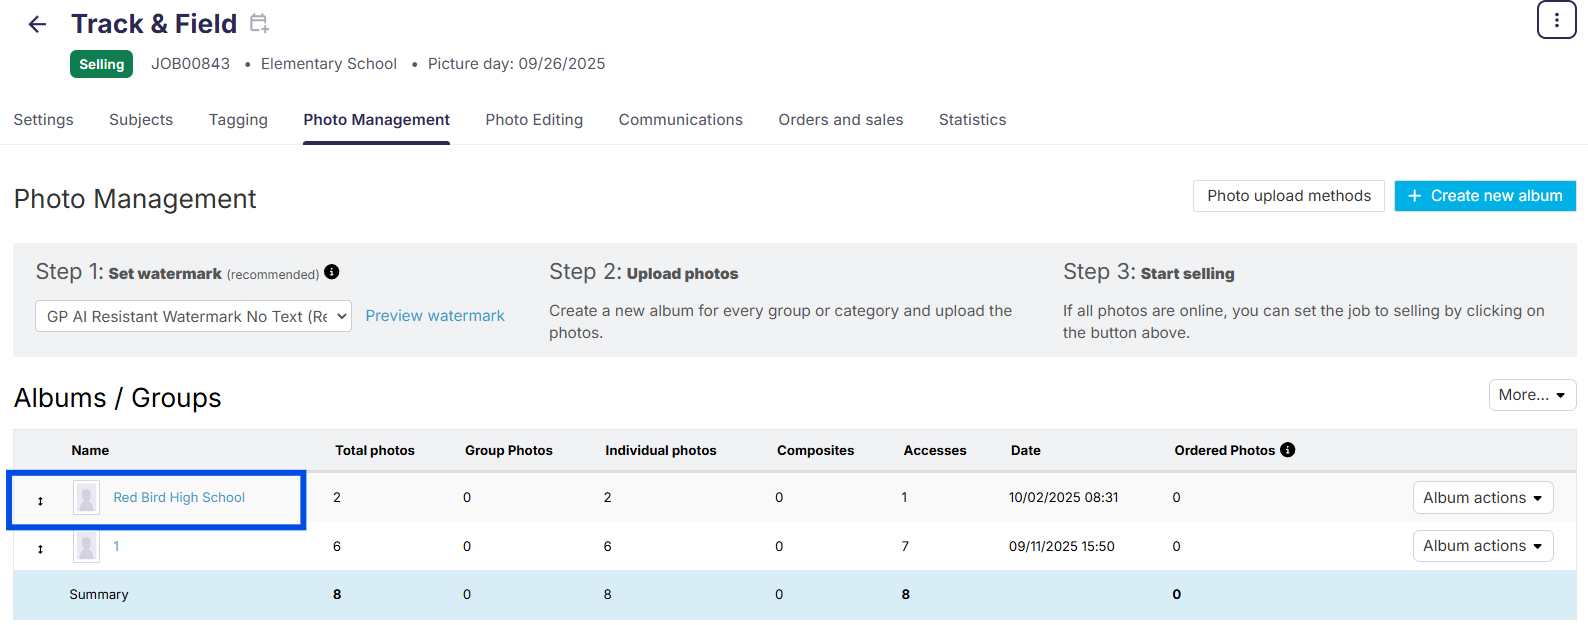
Task: Click the back arrow icon
Action: coord(37,25)
